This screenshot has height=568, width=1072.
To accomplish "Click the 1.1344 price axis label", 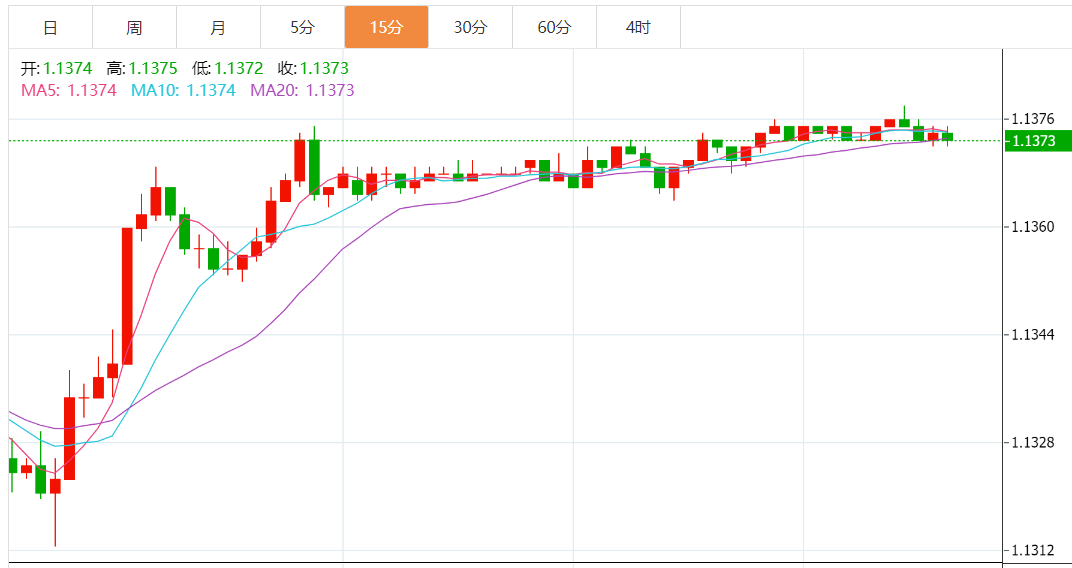I will (x=1035, y=334).
